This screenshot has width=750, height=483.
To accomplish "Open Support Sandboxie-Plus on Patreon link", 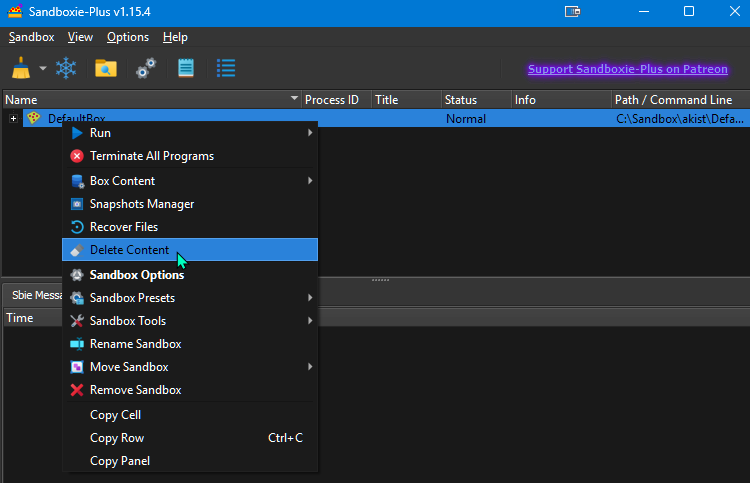I will pos(628,69).
